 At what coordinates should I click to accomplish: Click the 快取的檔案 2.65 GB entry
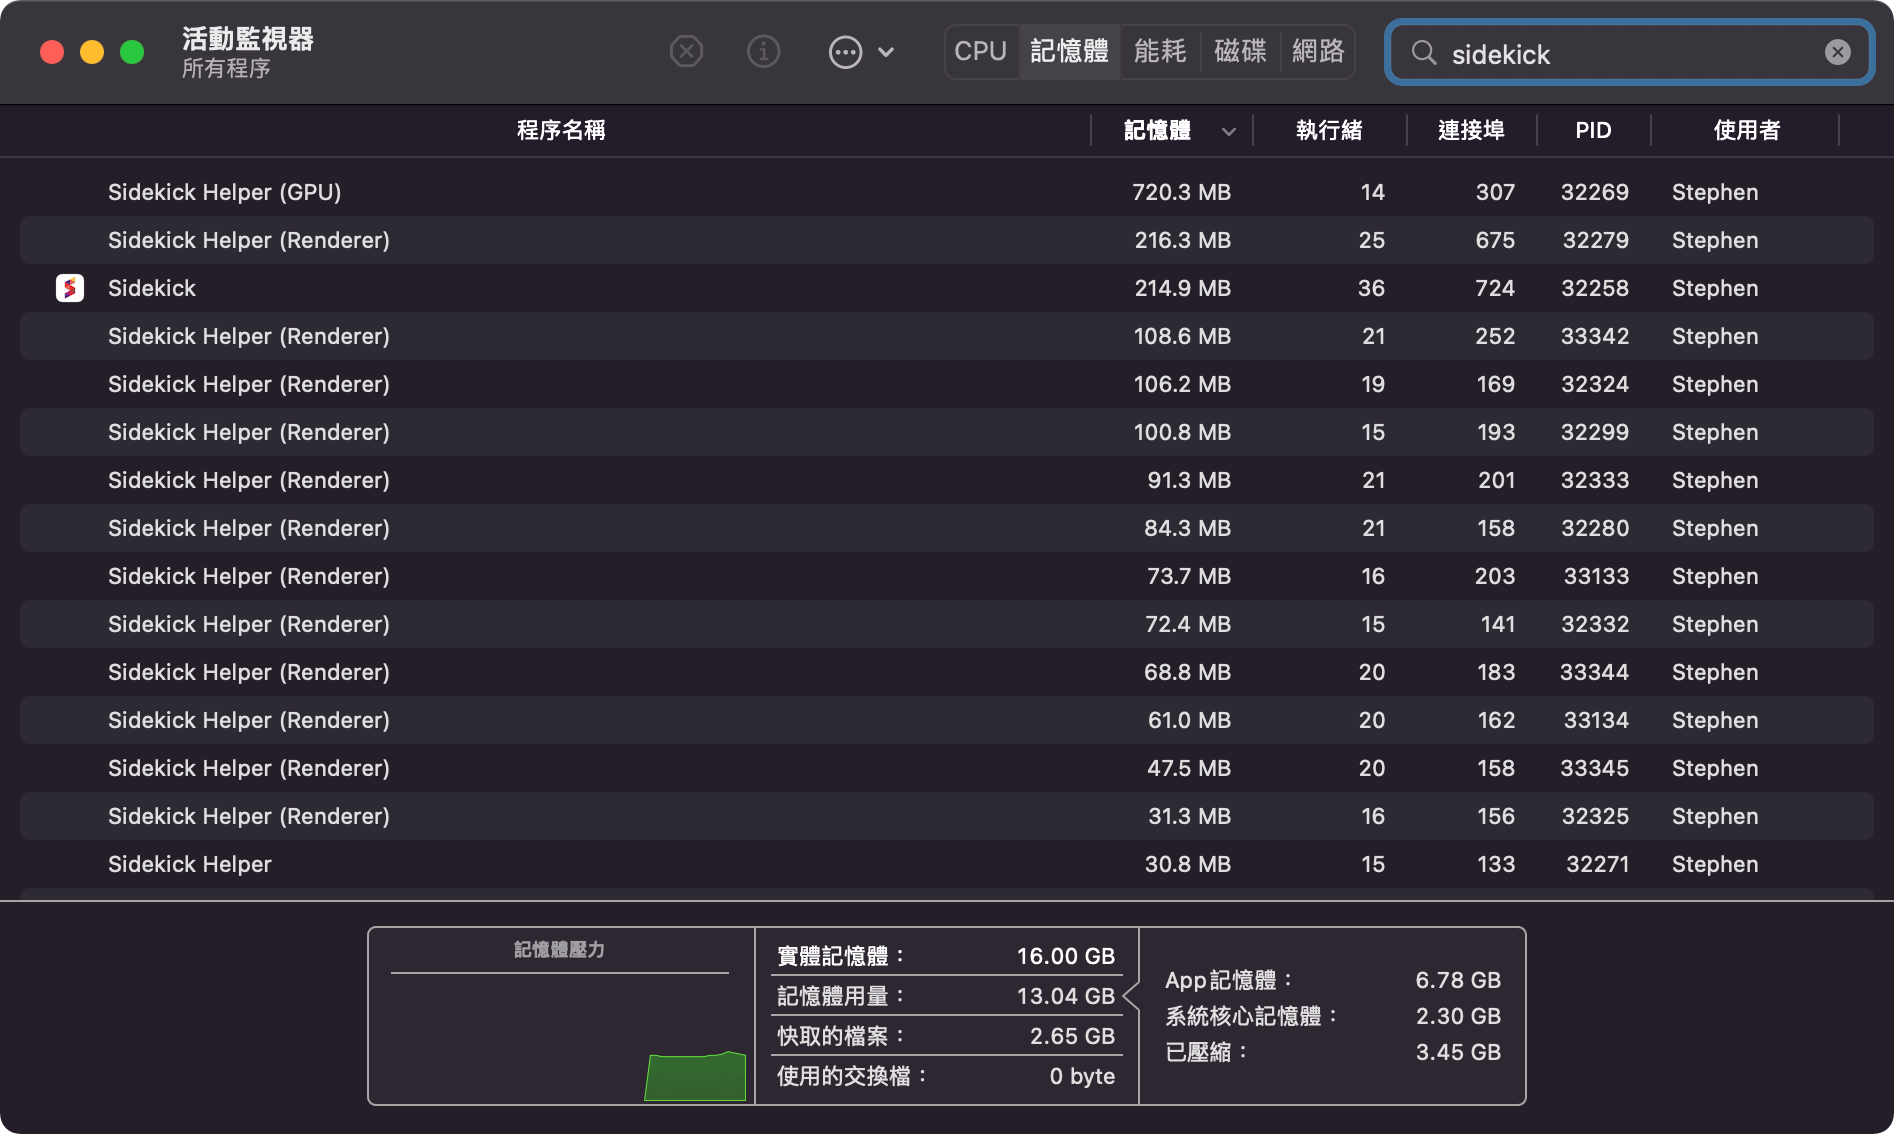click(946, 1036)
